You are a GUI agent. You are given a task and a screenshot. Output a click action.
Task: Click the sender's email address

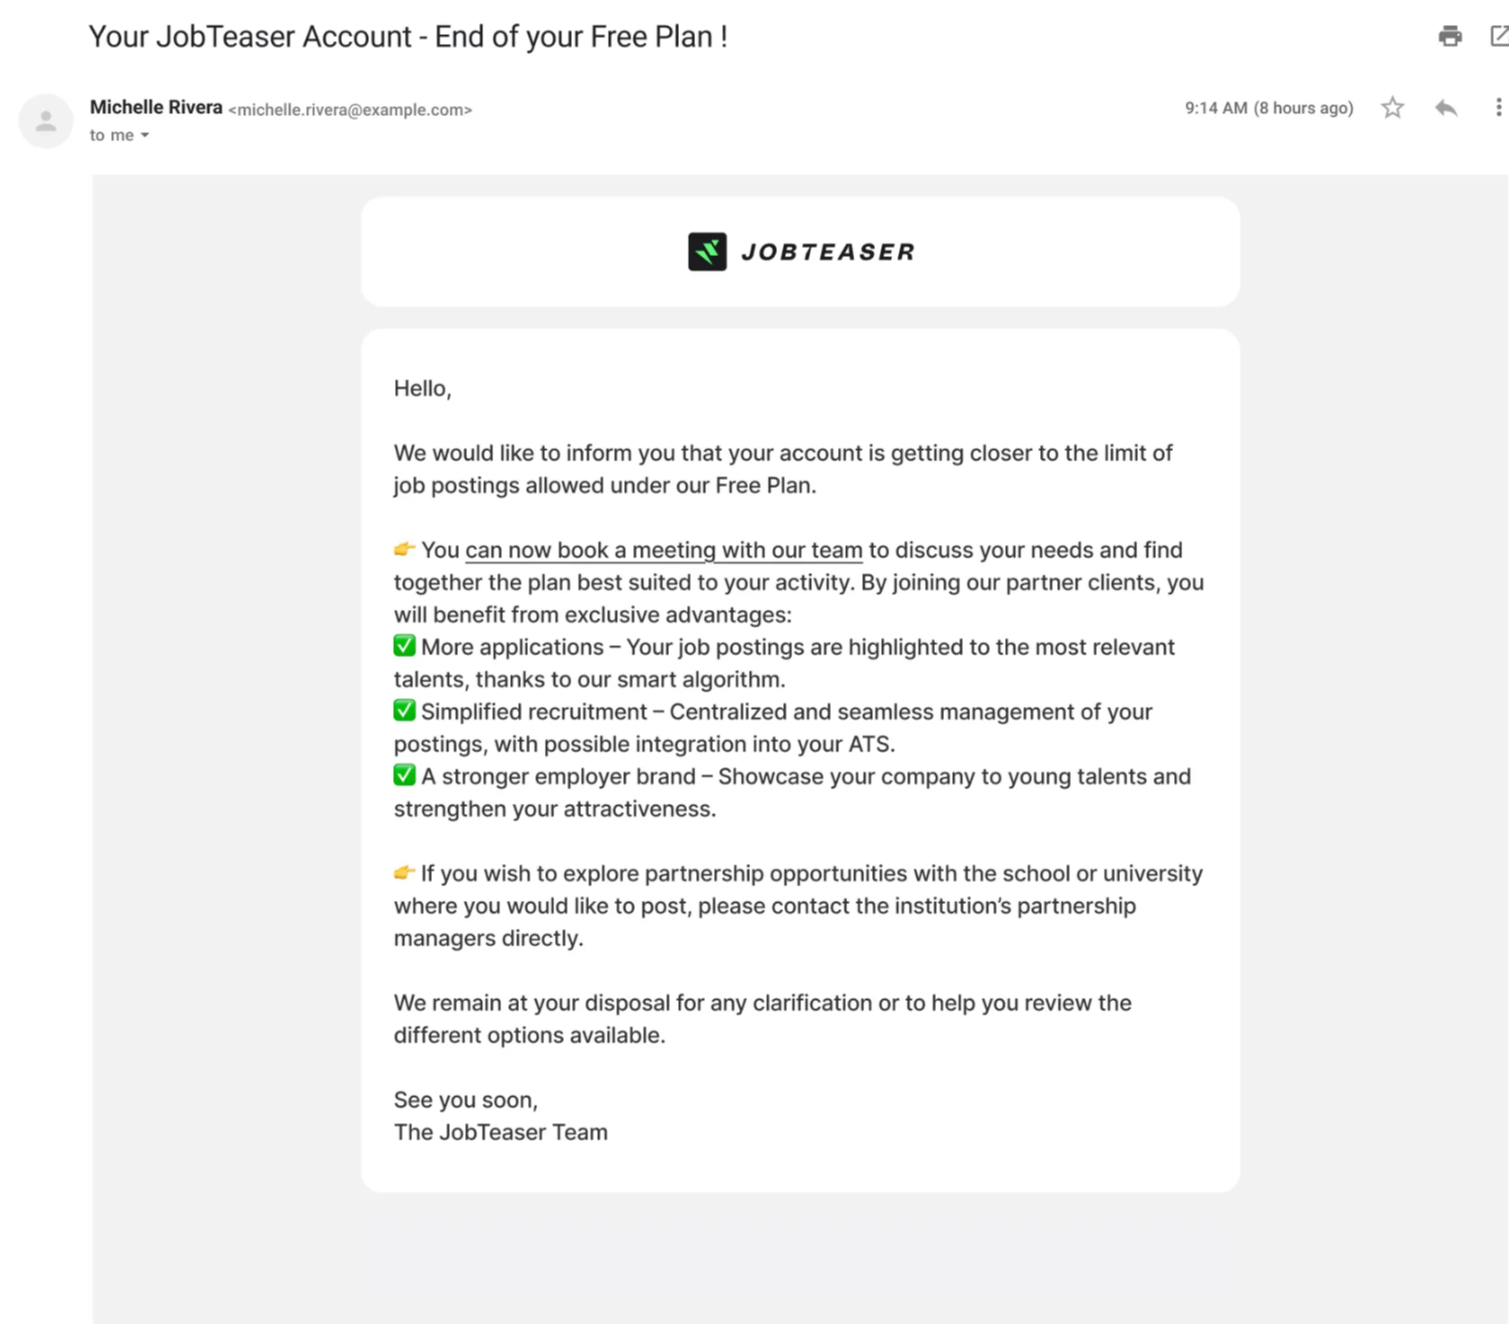pos(350,110)
